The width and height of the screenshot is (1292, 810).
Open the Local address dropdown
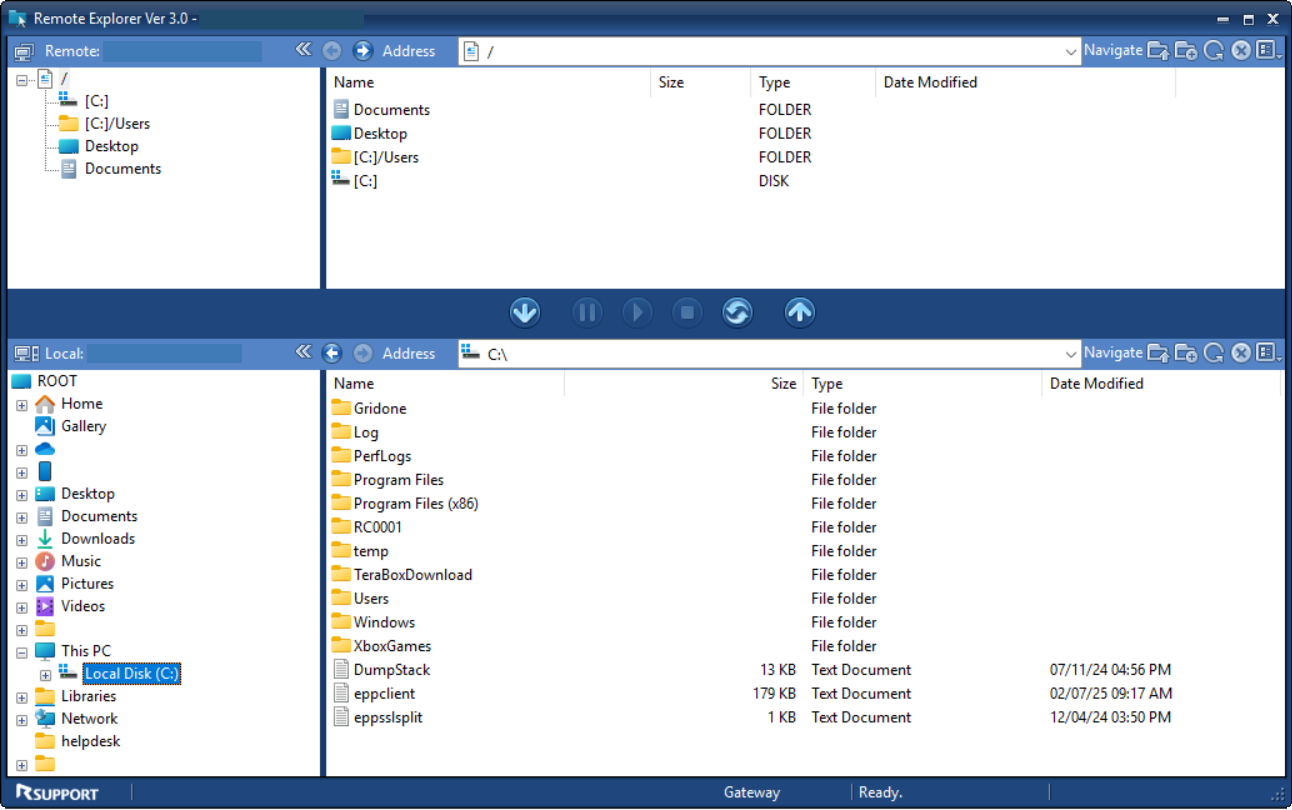[1072, 353]
